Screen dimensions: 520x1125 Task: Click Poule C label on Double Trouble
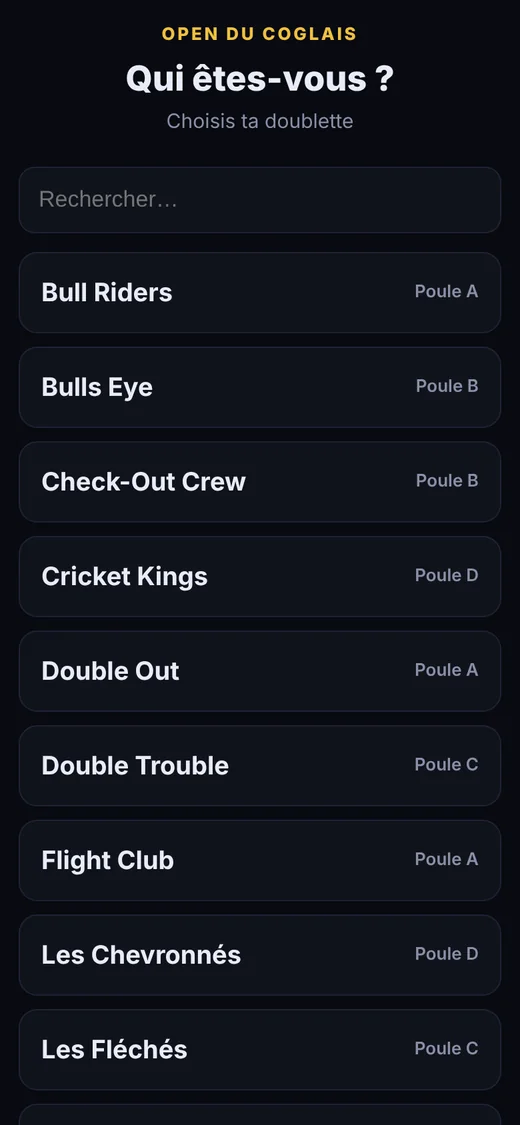point(446,765)
